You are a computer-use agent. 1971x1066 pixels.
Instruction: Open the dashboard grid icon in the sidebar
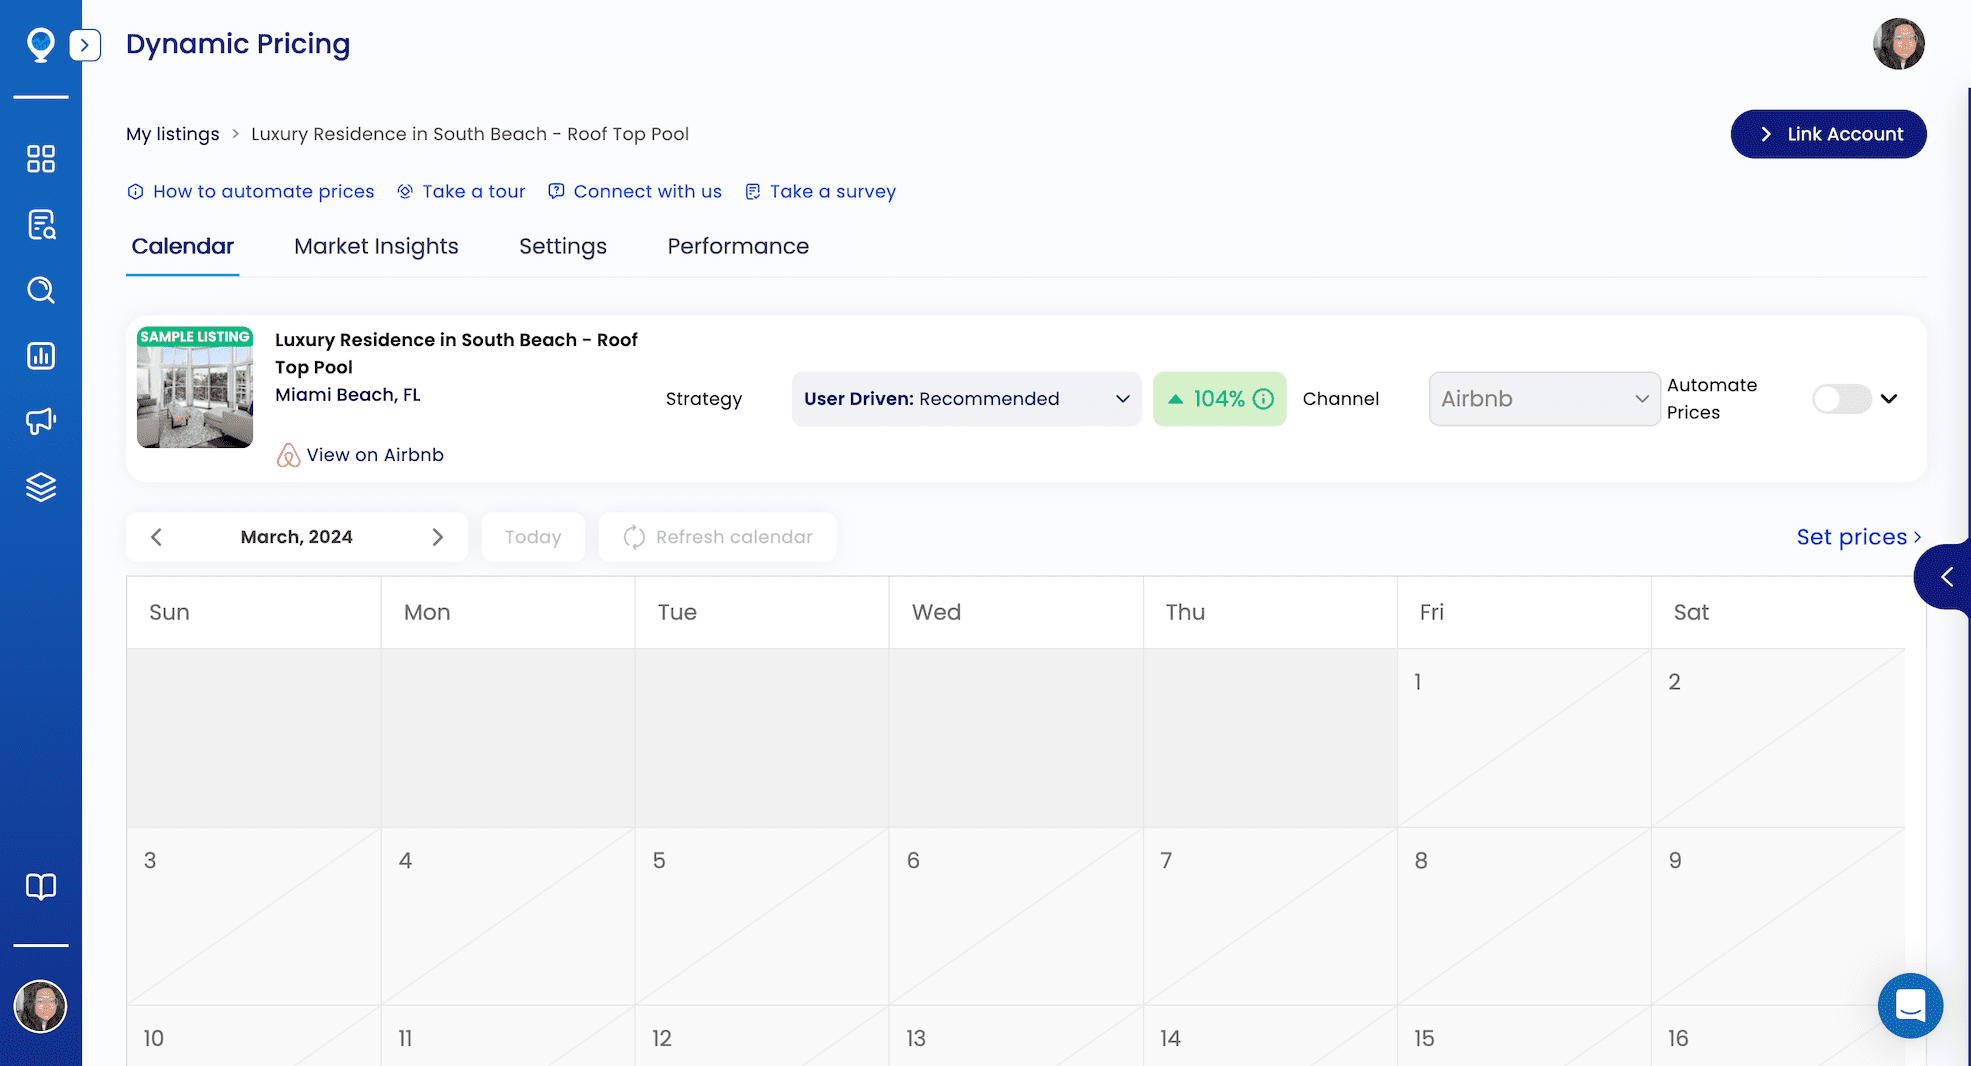tap(41, 158)
